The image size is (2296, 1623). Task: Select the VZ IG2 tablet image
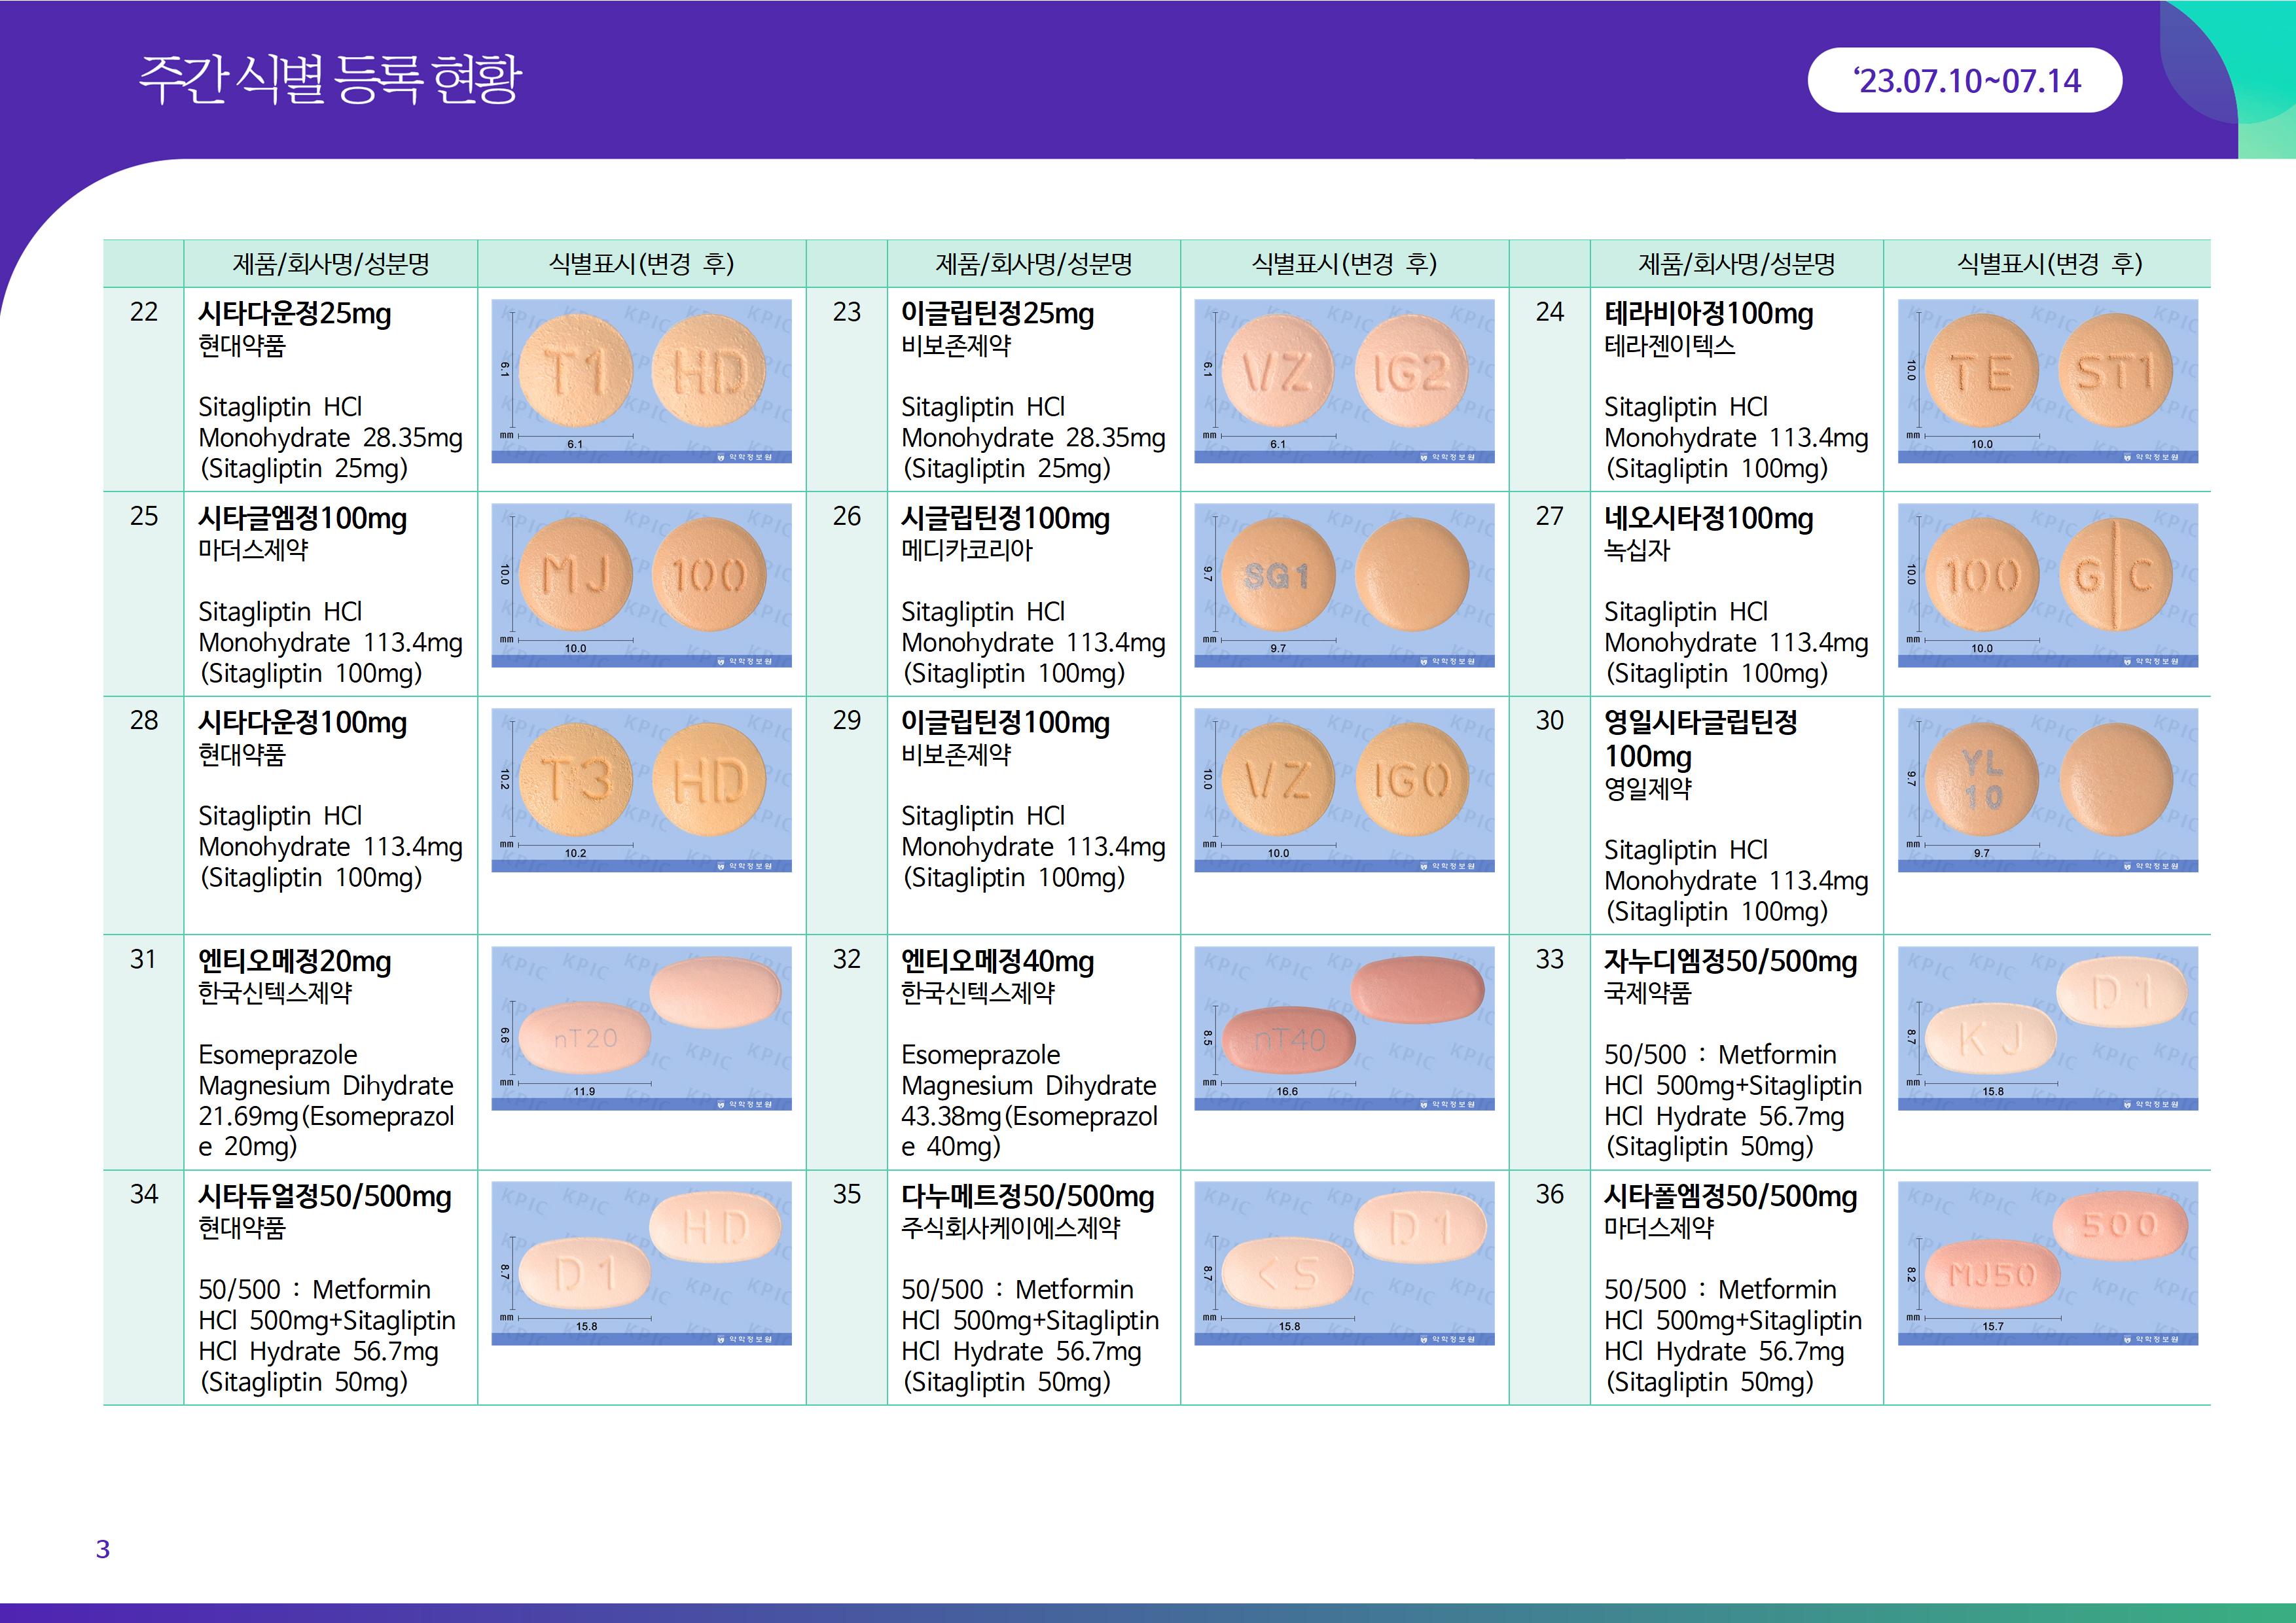1344,381
